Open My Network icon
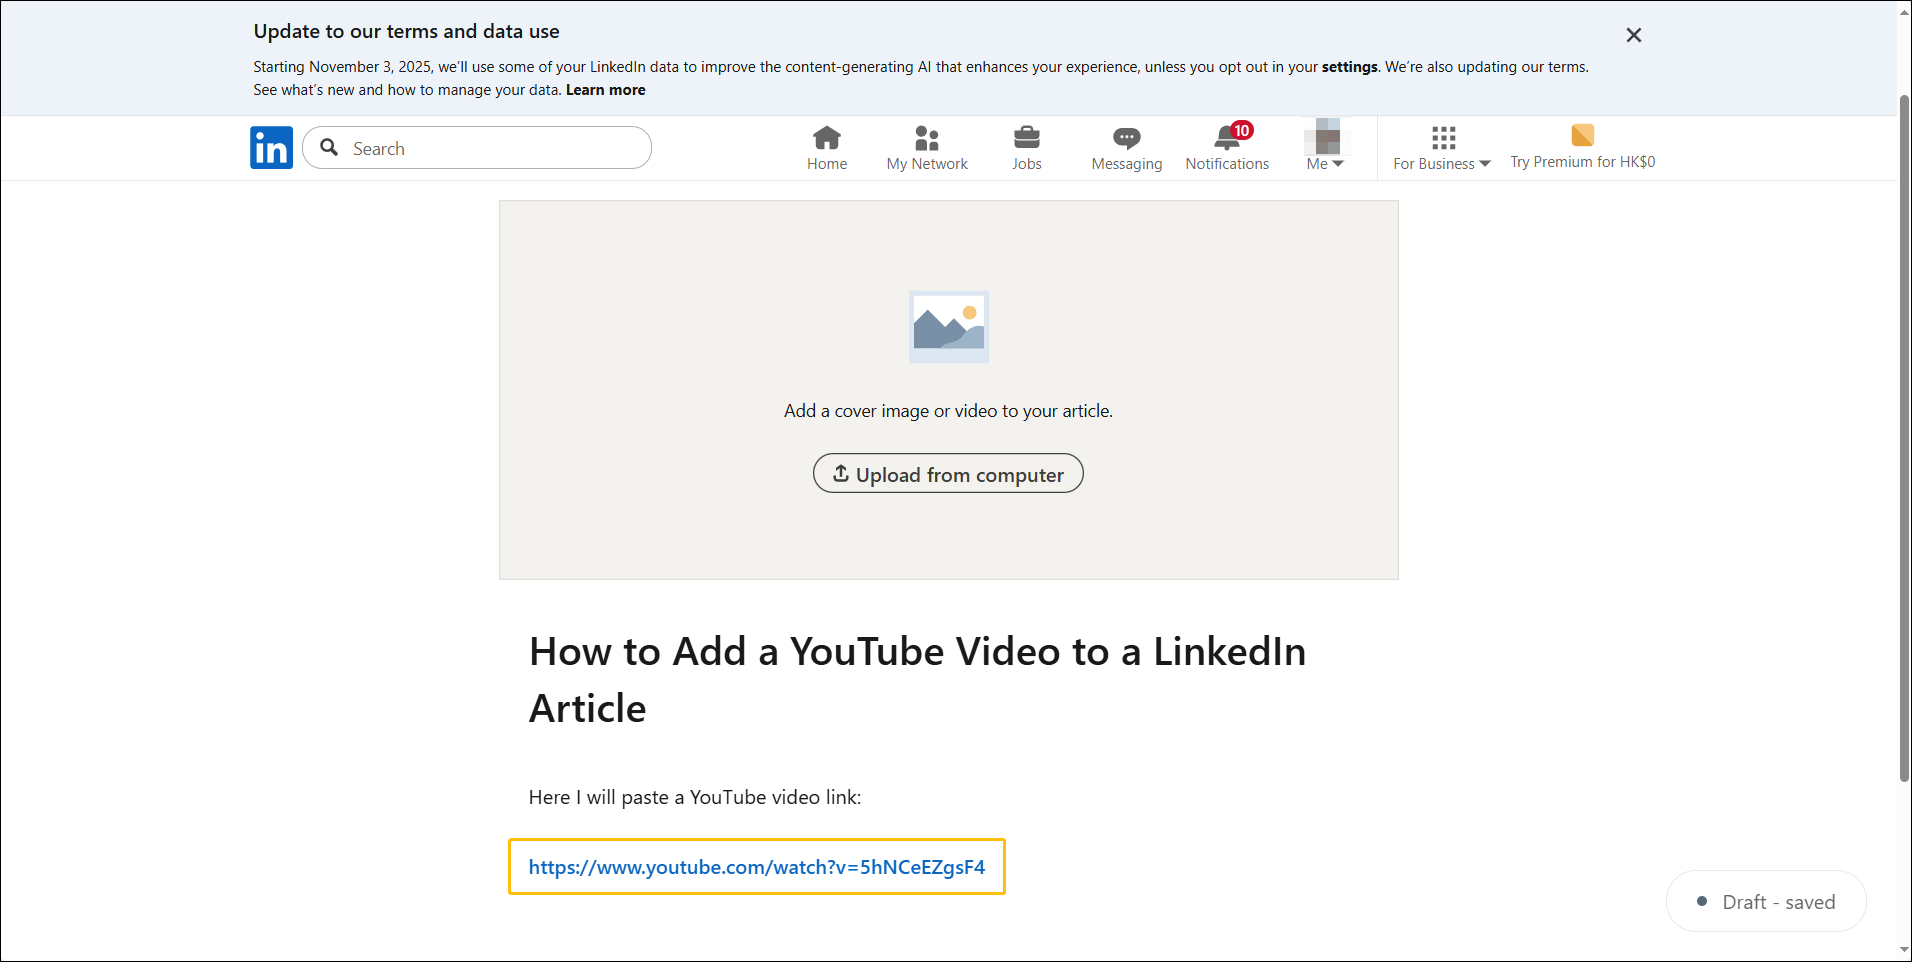 coord(927,137)
